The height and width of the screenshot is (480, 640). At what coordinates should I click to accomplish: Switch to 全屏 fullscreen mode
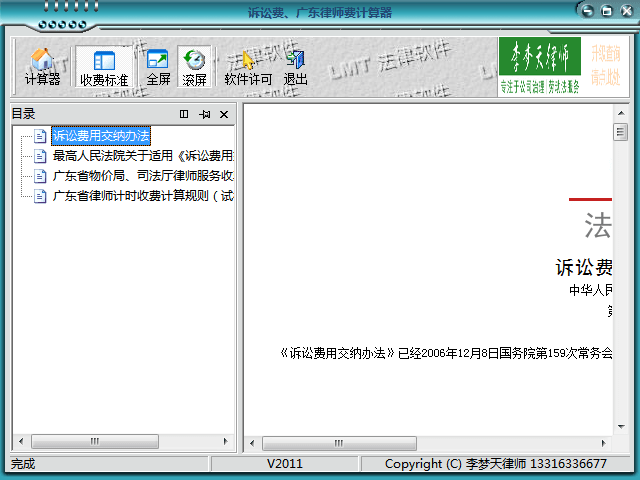(x=158, y=66)
